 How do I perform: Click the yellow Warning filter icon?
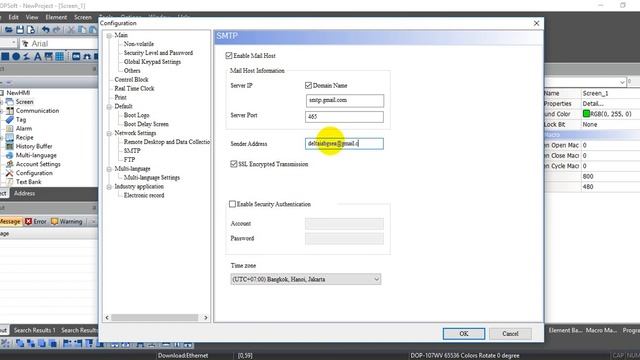pyautogui.click(x=54, y=221)
